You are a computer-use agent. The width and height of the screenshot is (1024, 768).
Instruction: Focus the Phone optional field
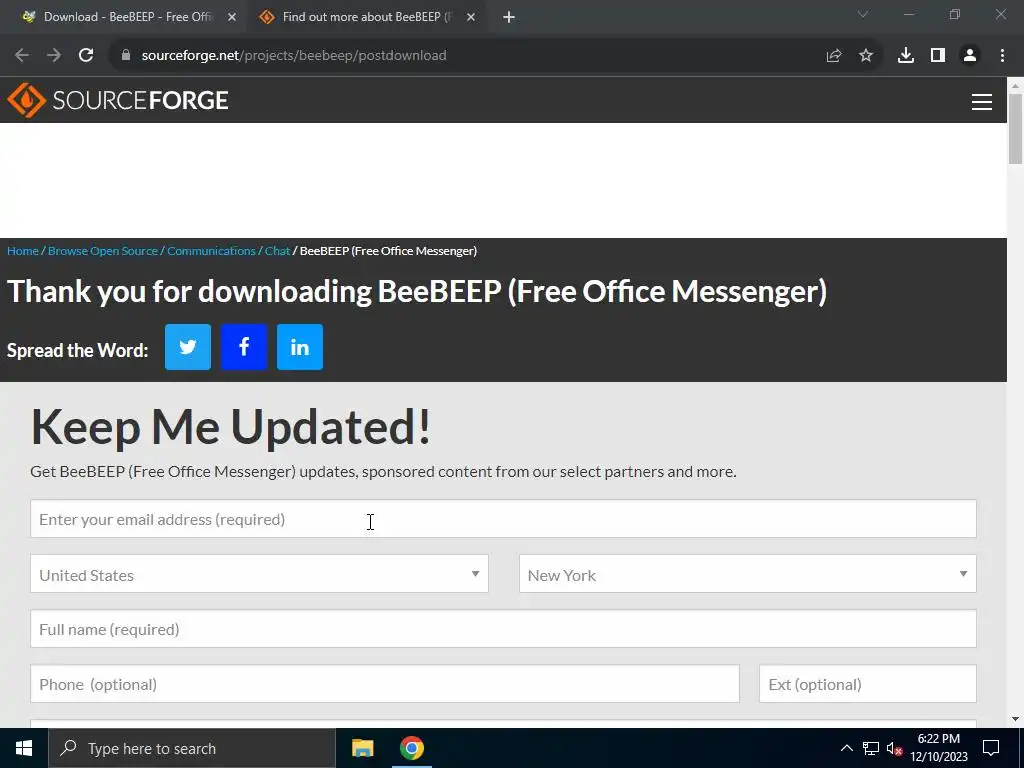[x=385, y=684]
